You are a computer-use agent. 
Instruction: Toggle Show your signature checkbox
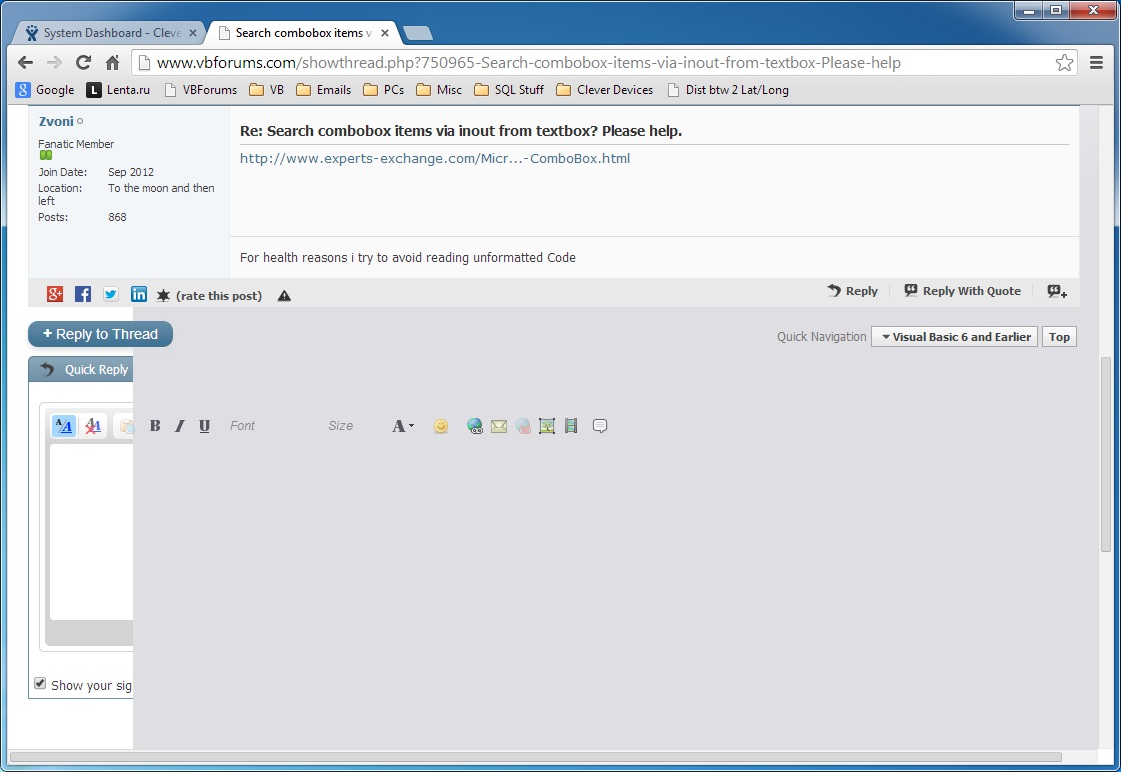pyautogui.click(x=40, y=683)
